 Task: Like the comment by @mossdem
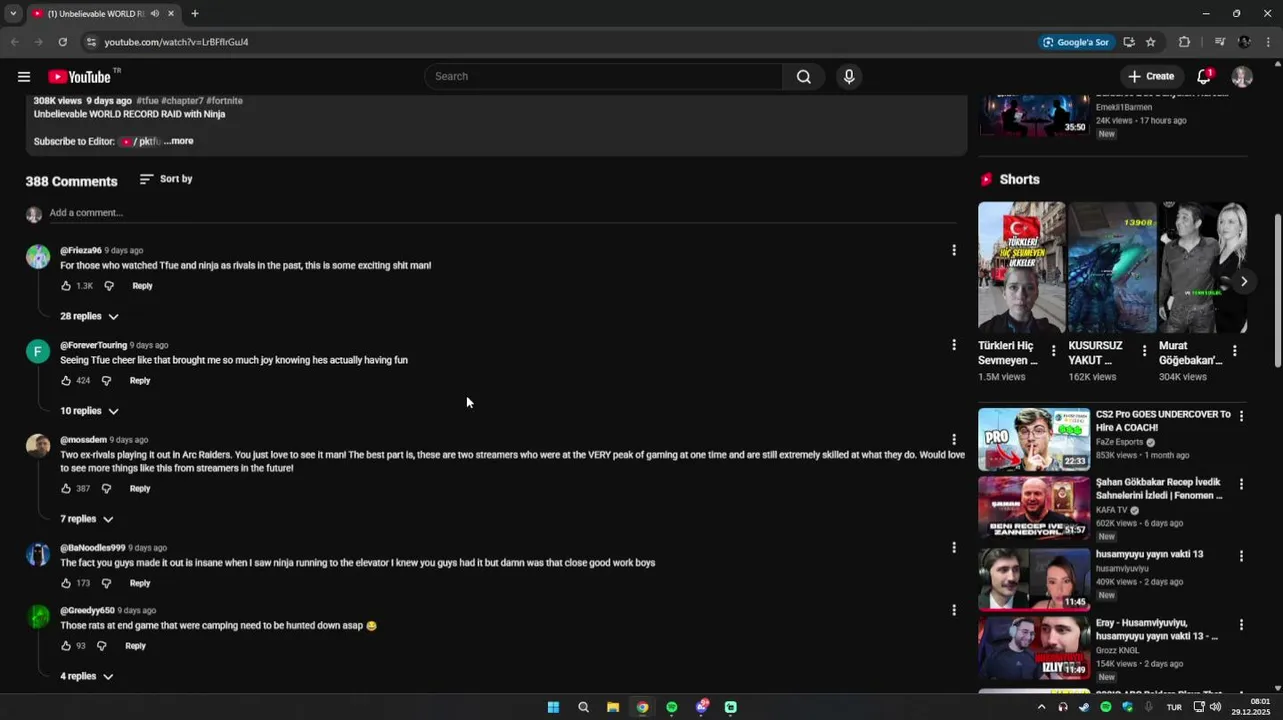(66, 489)
